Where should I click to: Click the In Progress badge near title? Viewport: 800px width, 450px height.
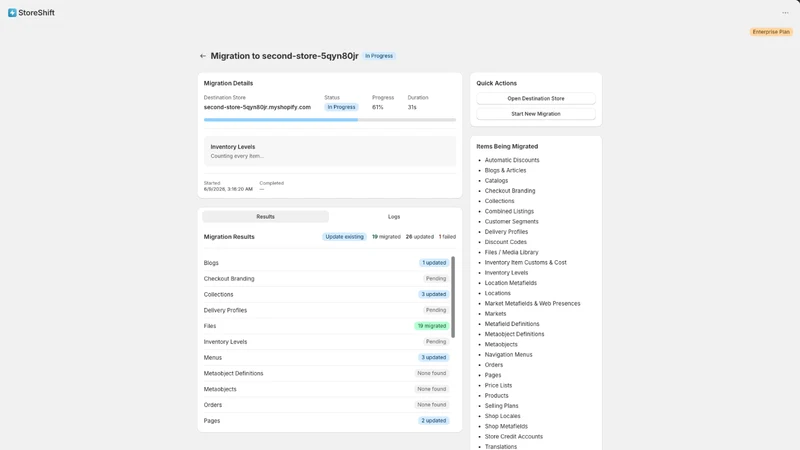379,56
